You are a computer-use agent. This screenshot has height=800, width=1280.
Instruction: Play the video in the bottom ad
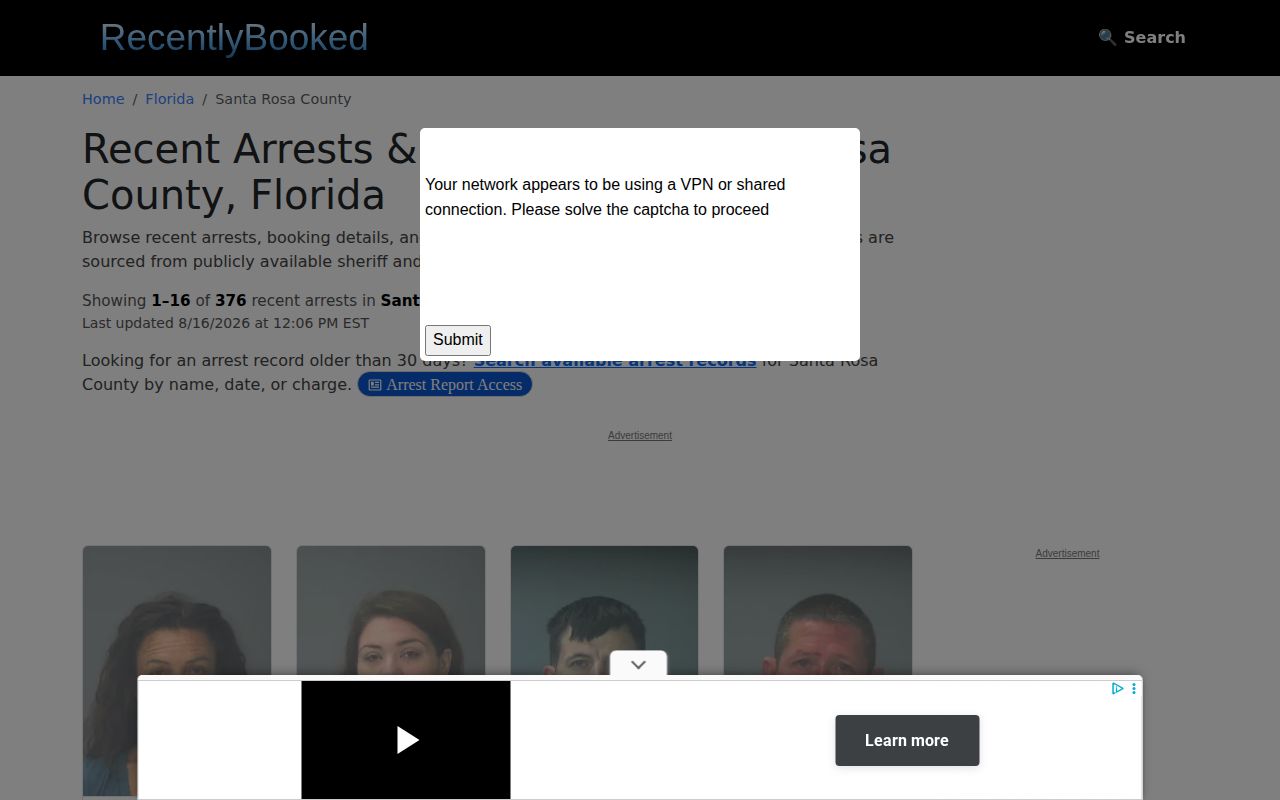tap(406, 740)
